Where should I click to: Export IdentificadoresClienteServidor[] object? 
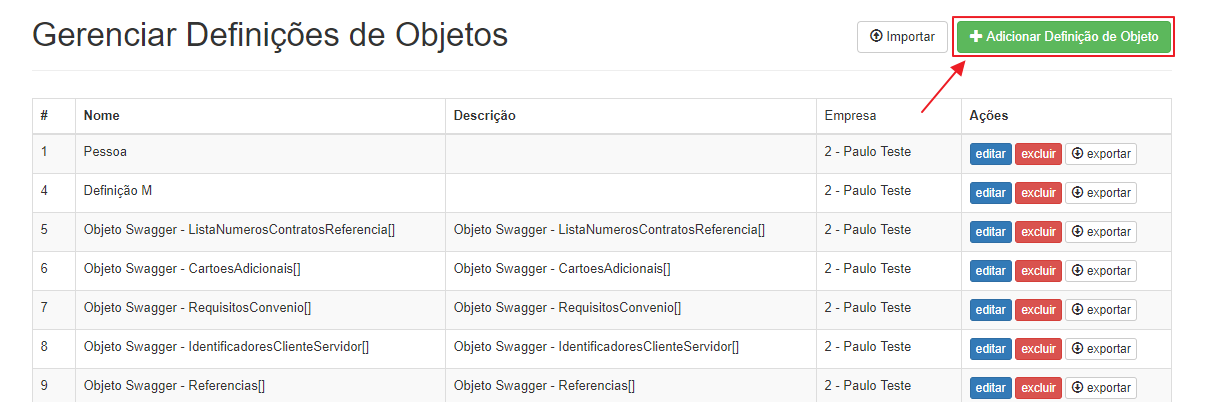click(1101, 349)
